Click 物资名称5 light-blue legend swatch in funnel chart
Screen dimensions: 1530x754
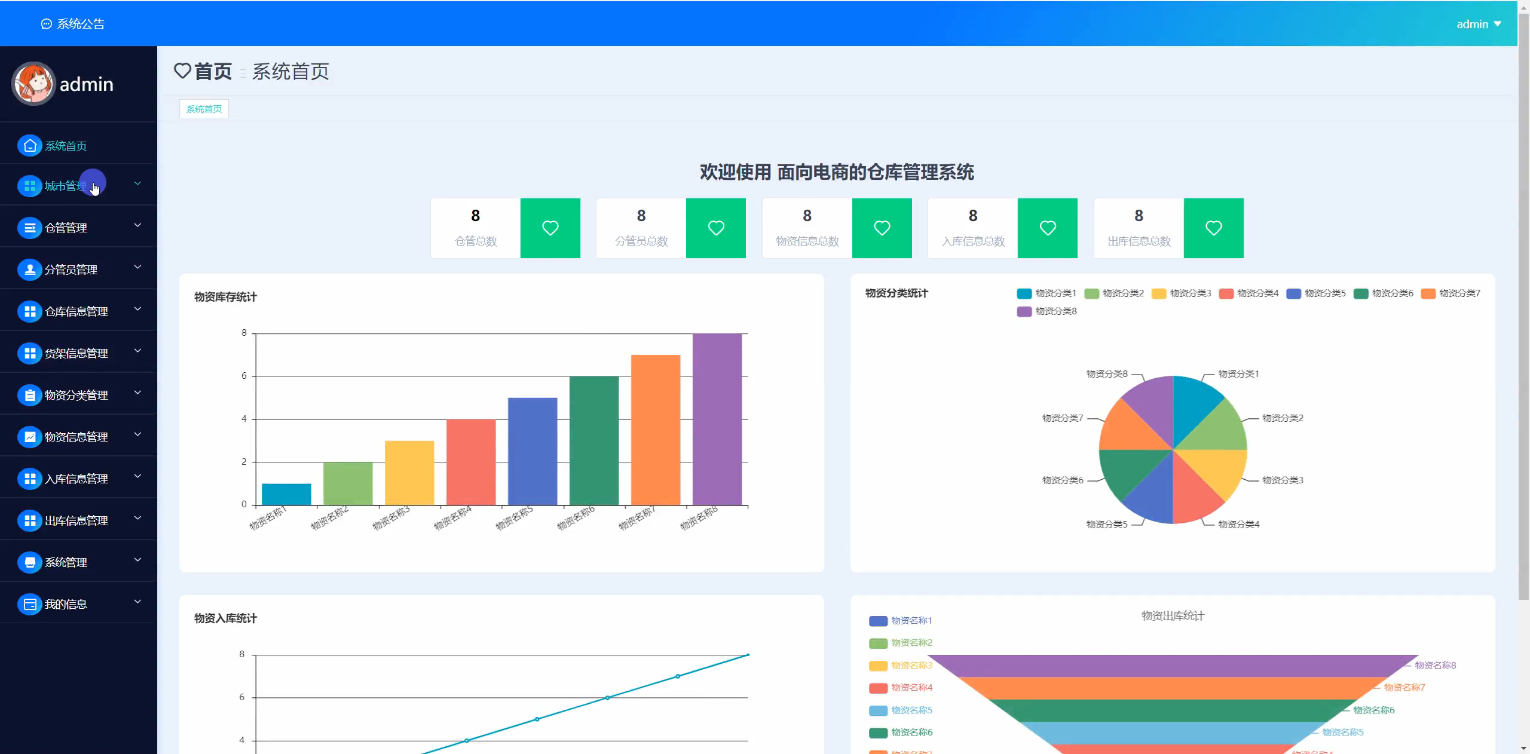point(879,711)
